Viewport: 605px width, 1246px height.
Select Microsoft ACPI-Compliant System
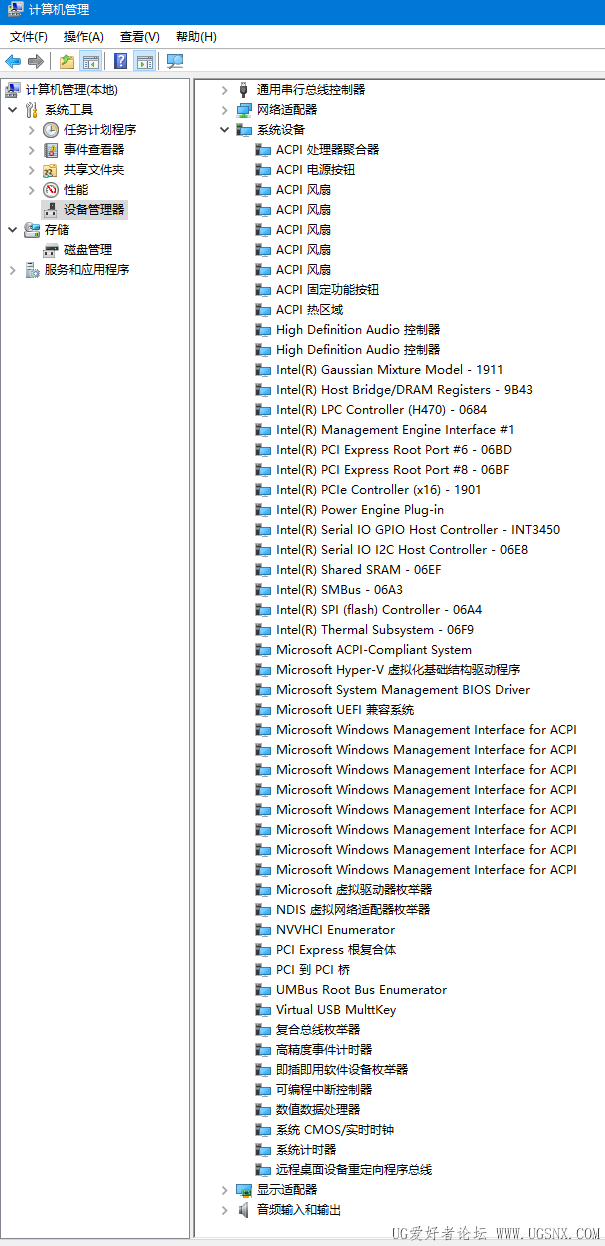pyautogui.click(x=374, y=650)
